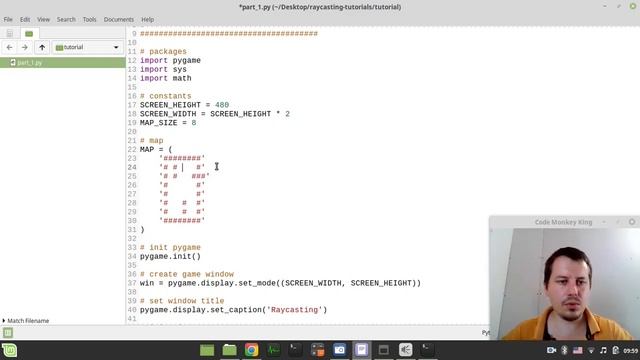This screenshot has height=360, width=640.
Task: Click the clipboard tray icon beside clock
Action: [x=616, y=350]
